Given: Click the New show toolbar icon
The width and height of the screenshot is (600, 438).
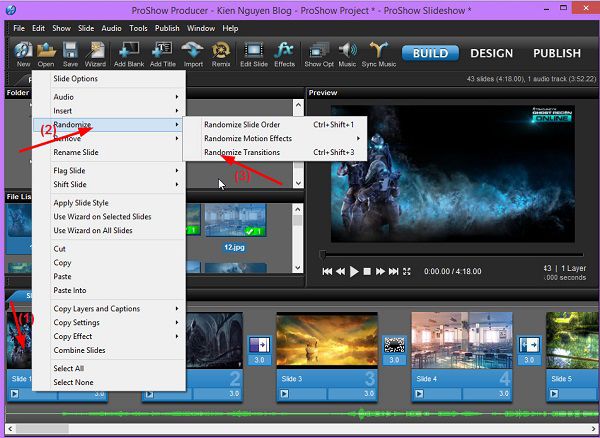Looking at the screenshot, I should coord(23,54).
